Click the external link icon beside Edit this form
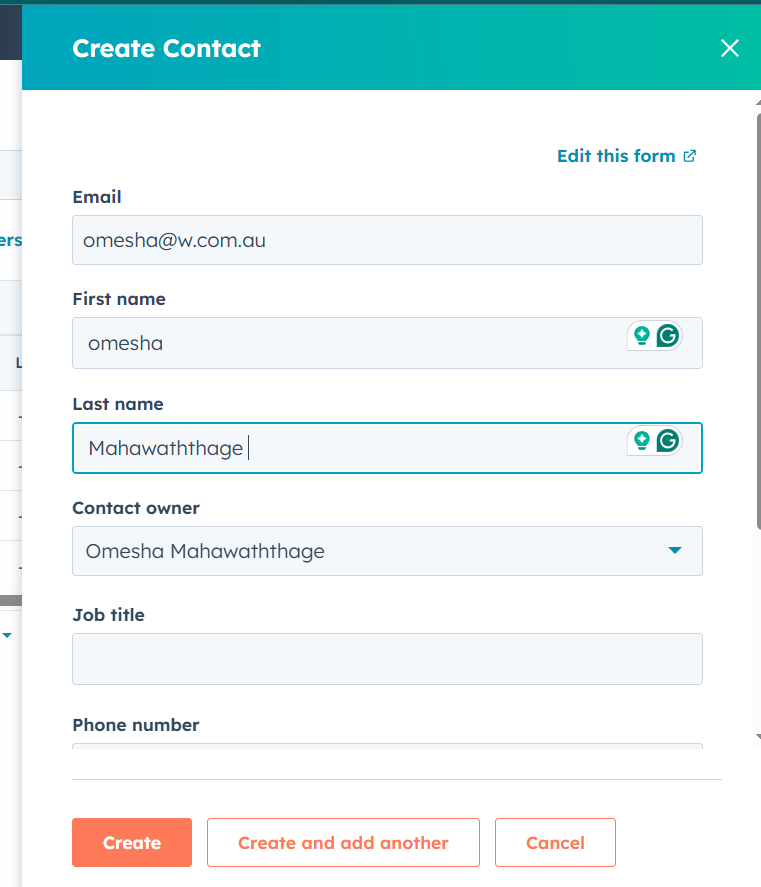The image size is (761, 887). click(x=690, y=156)
